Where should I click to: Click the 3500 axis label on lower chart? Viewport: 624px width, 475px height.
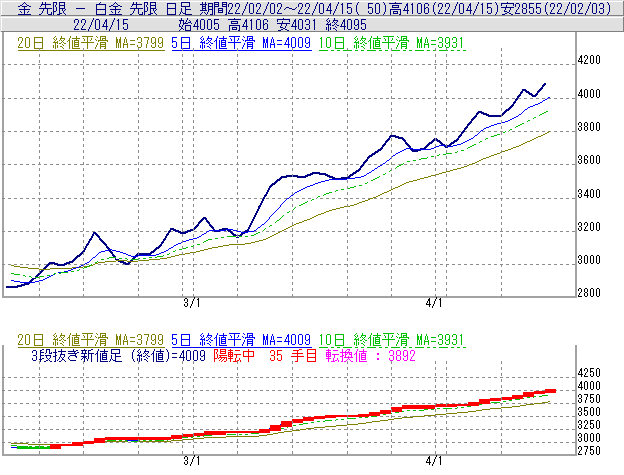pos(589,412)
